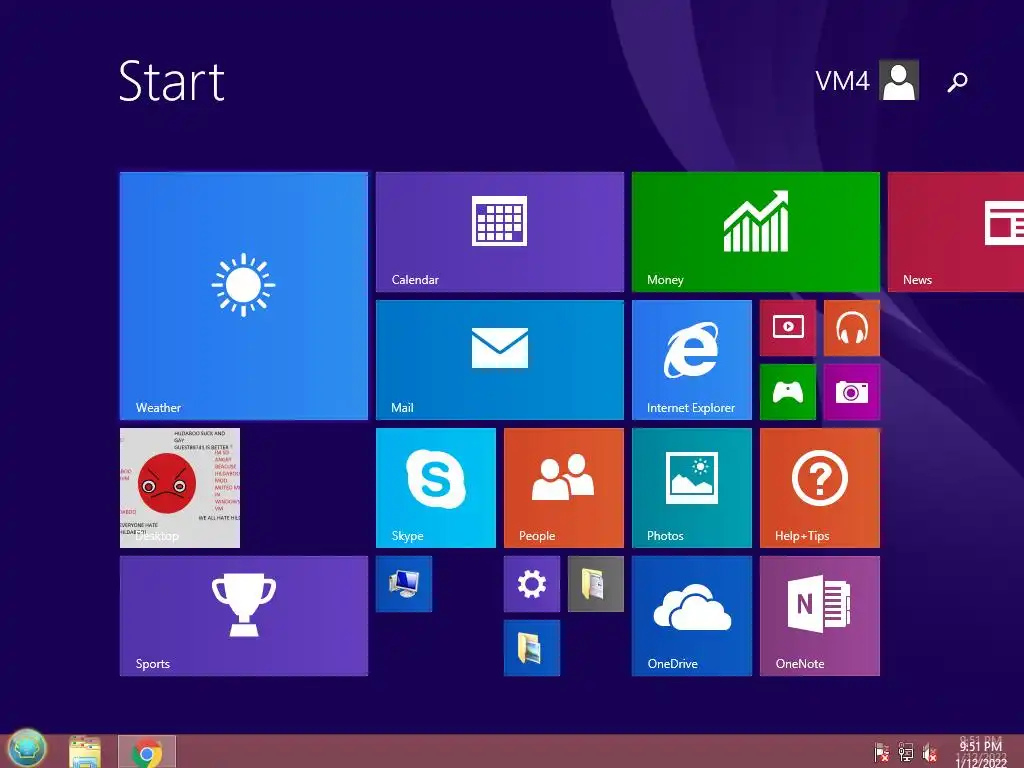Image resolution: width=1024 pixels, height=768 pixels.
Task: Open Action Center flag tray icon
Action: (882, 752)
